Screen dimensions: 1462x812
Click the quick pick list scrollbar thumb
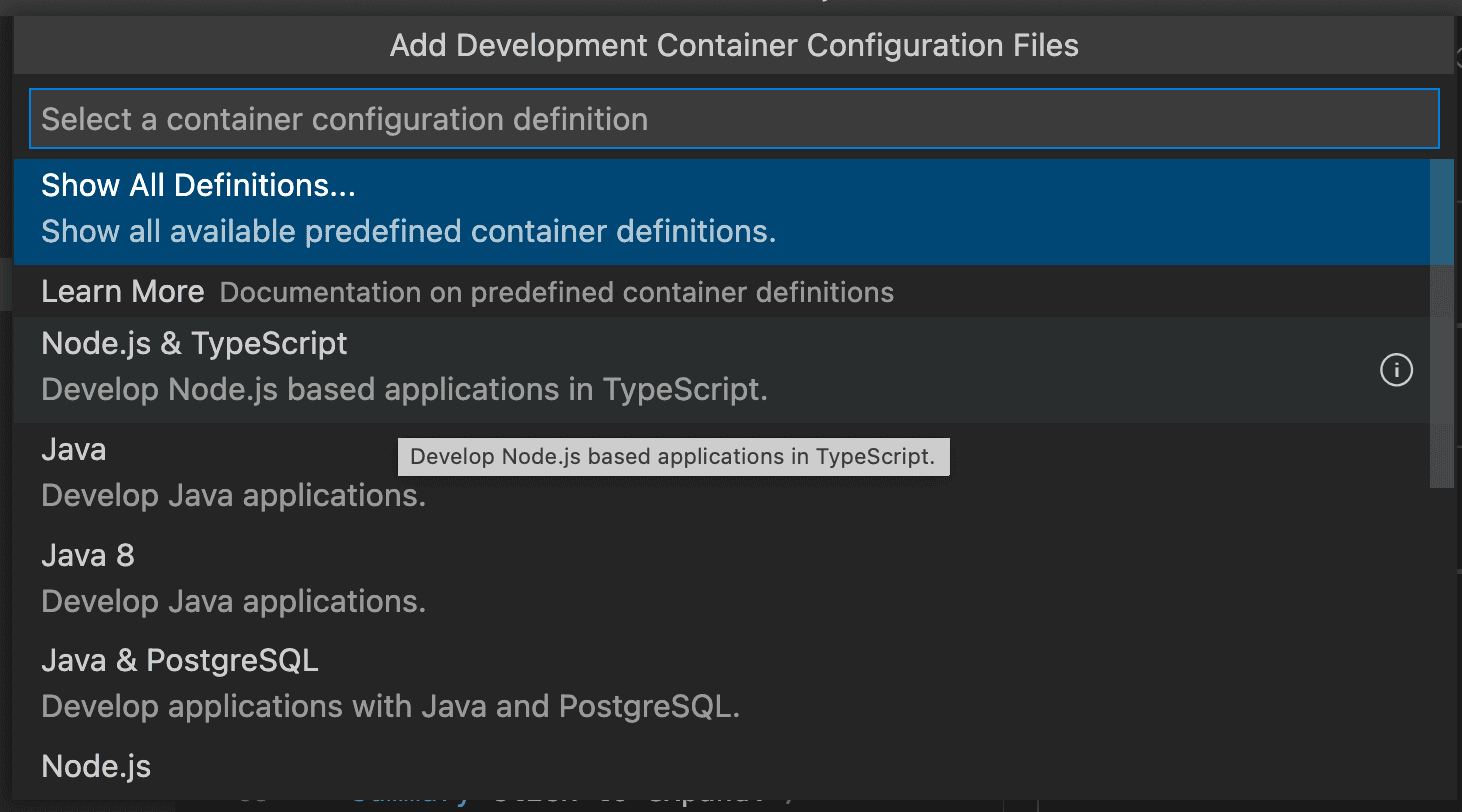click(x=1441, y=320)
